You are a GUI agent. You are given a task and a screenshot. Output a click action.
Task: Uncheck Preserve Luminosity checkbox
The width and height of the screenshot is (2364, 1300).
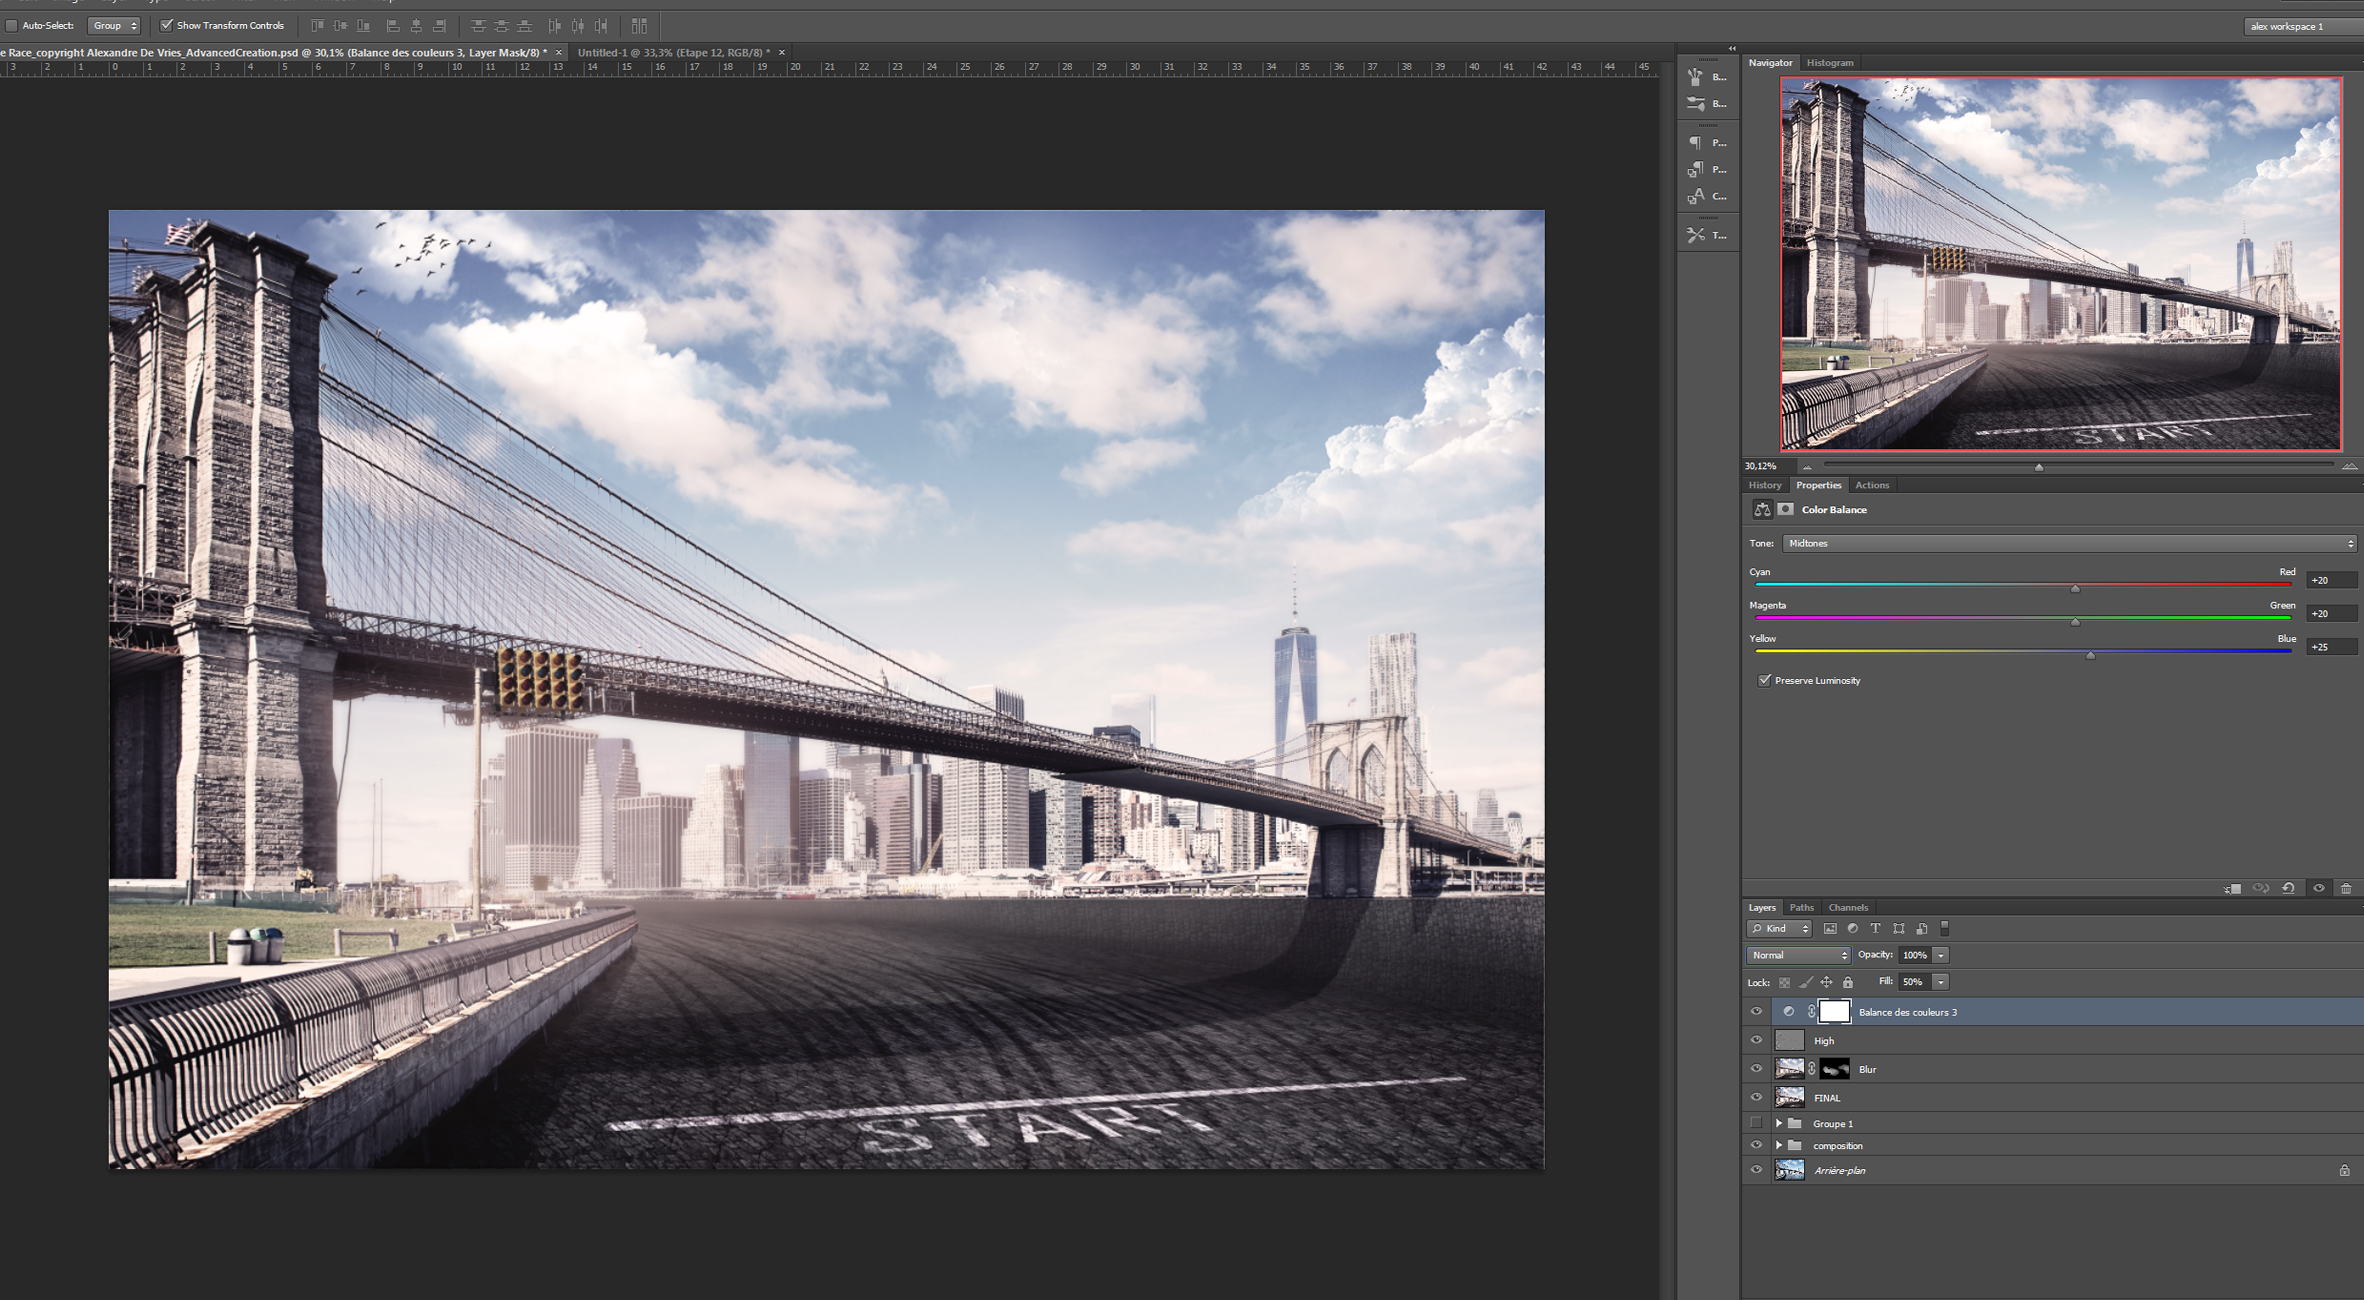[1765, 680]
